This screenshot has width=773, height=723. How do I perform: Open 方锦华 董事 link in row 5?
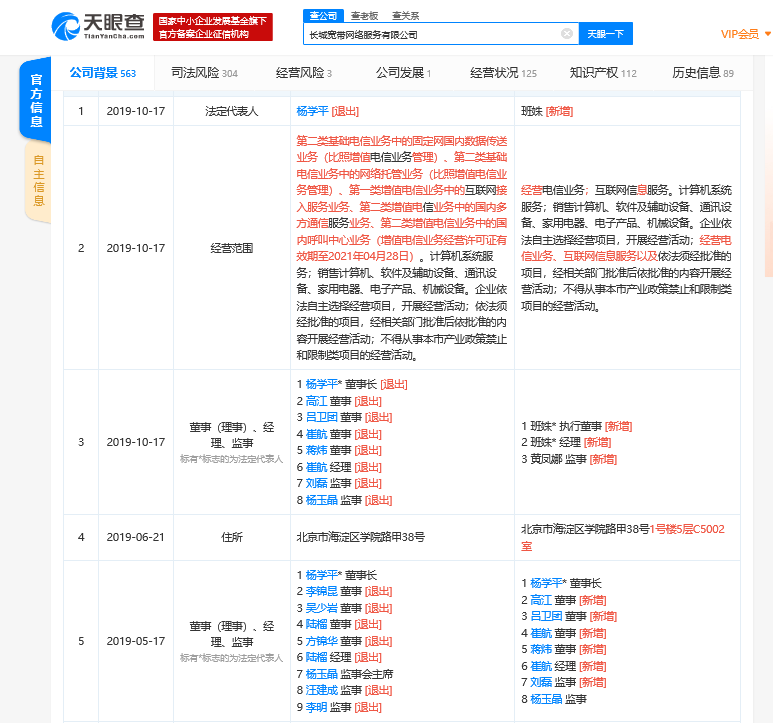pos(321,641)
